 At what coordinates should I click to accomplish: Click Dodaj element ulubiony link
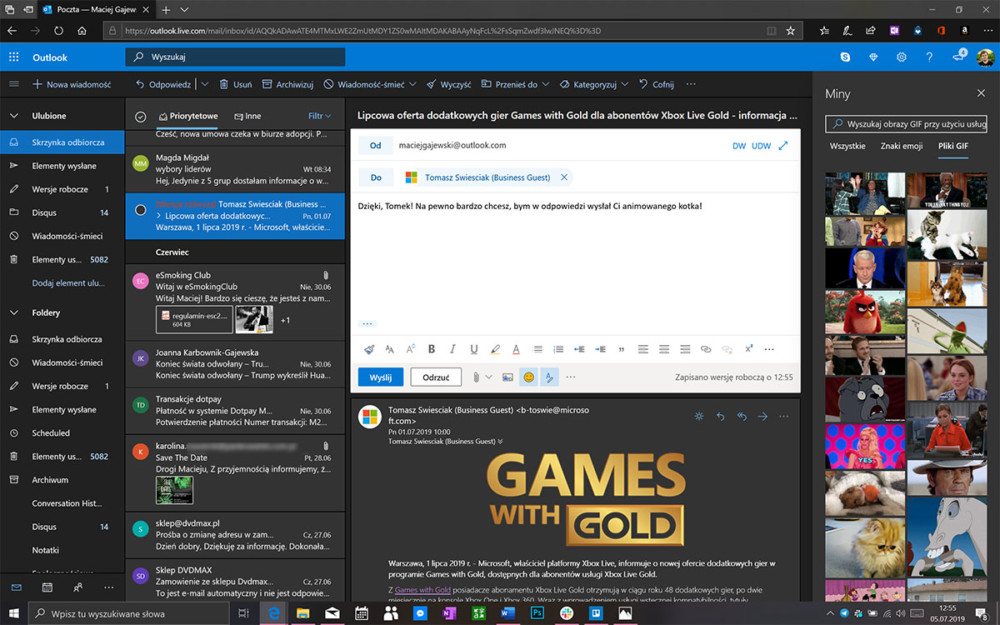tap(68, 283)
